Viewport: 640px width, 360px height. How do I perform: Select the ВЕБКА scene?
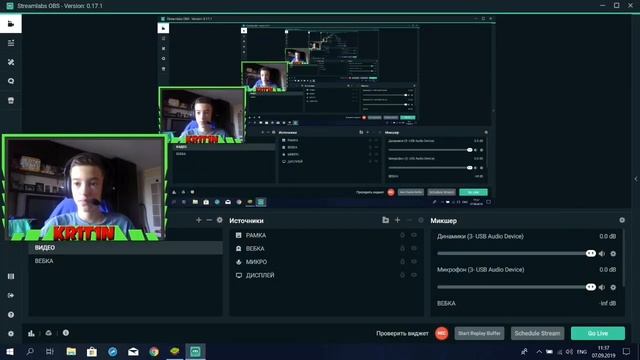point(126,261)
